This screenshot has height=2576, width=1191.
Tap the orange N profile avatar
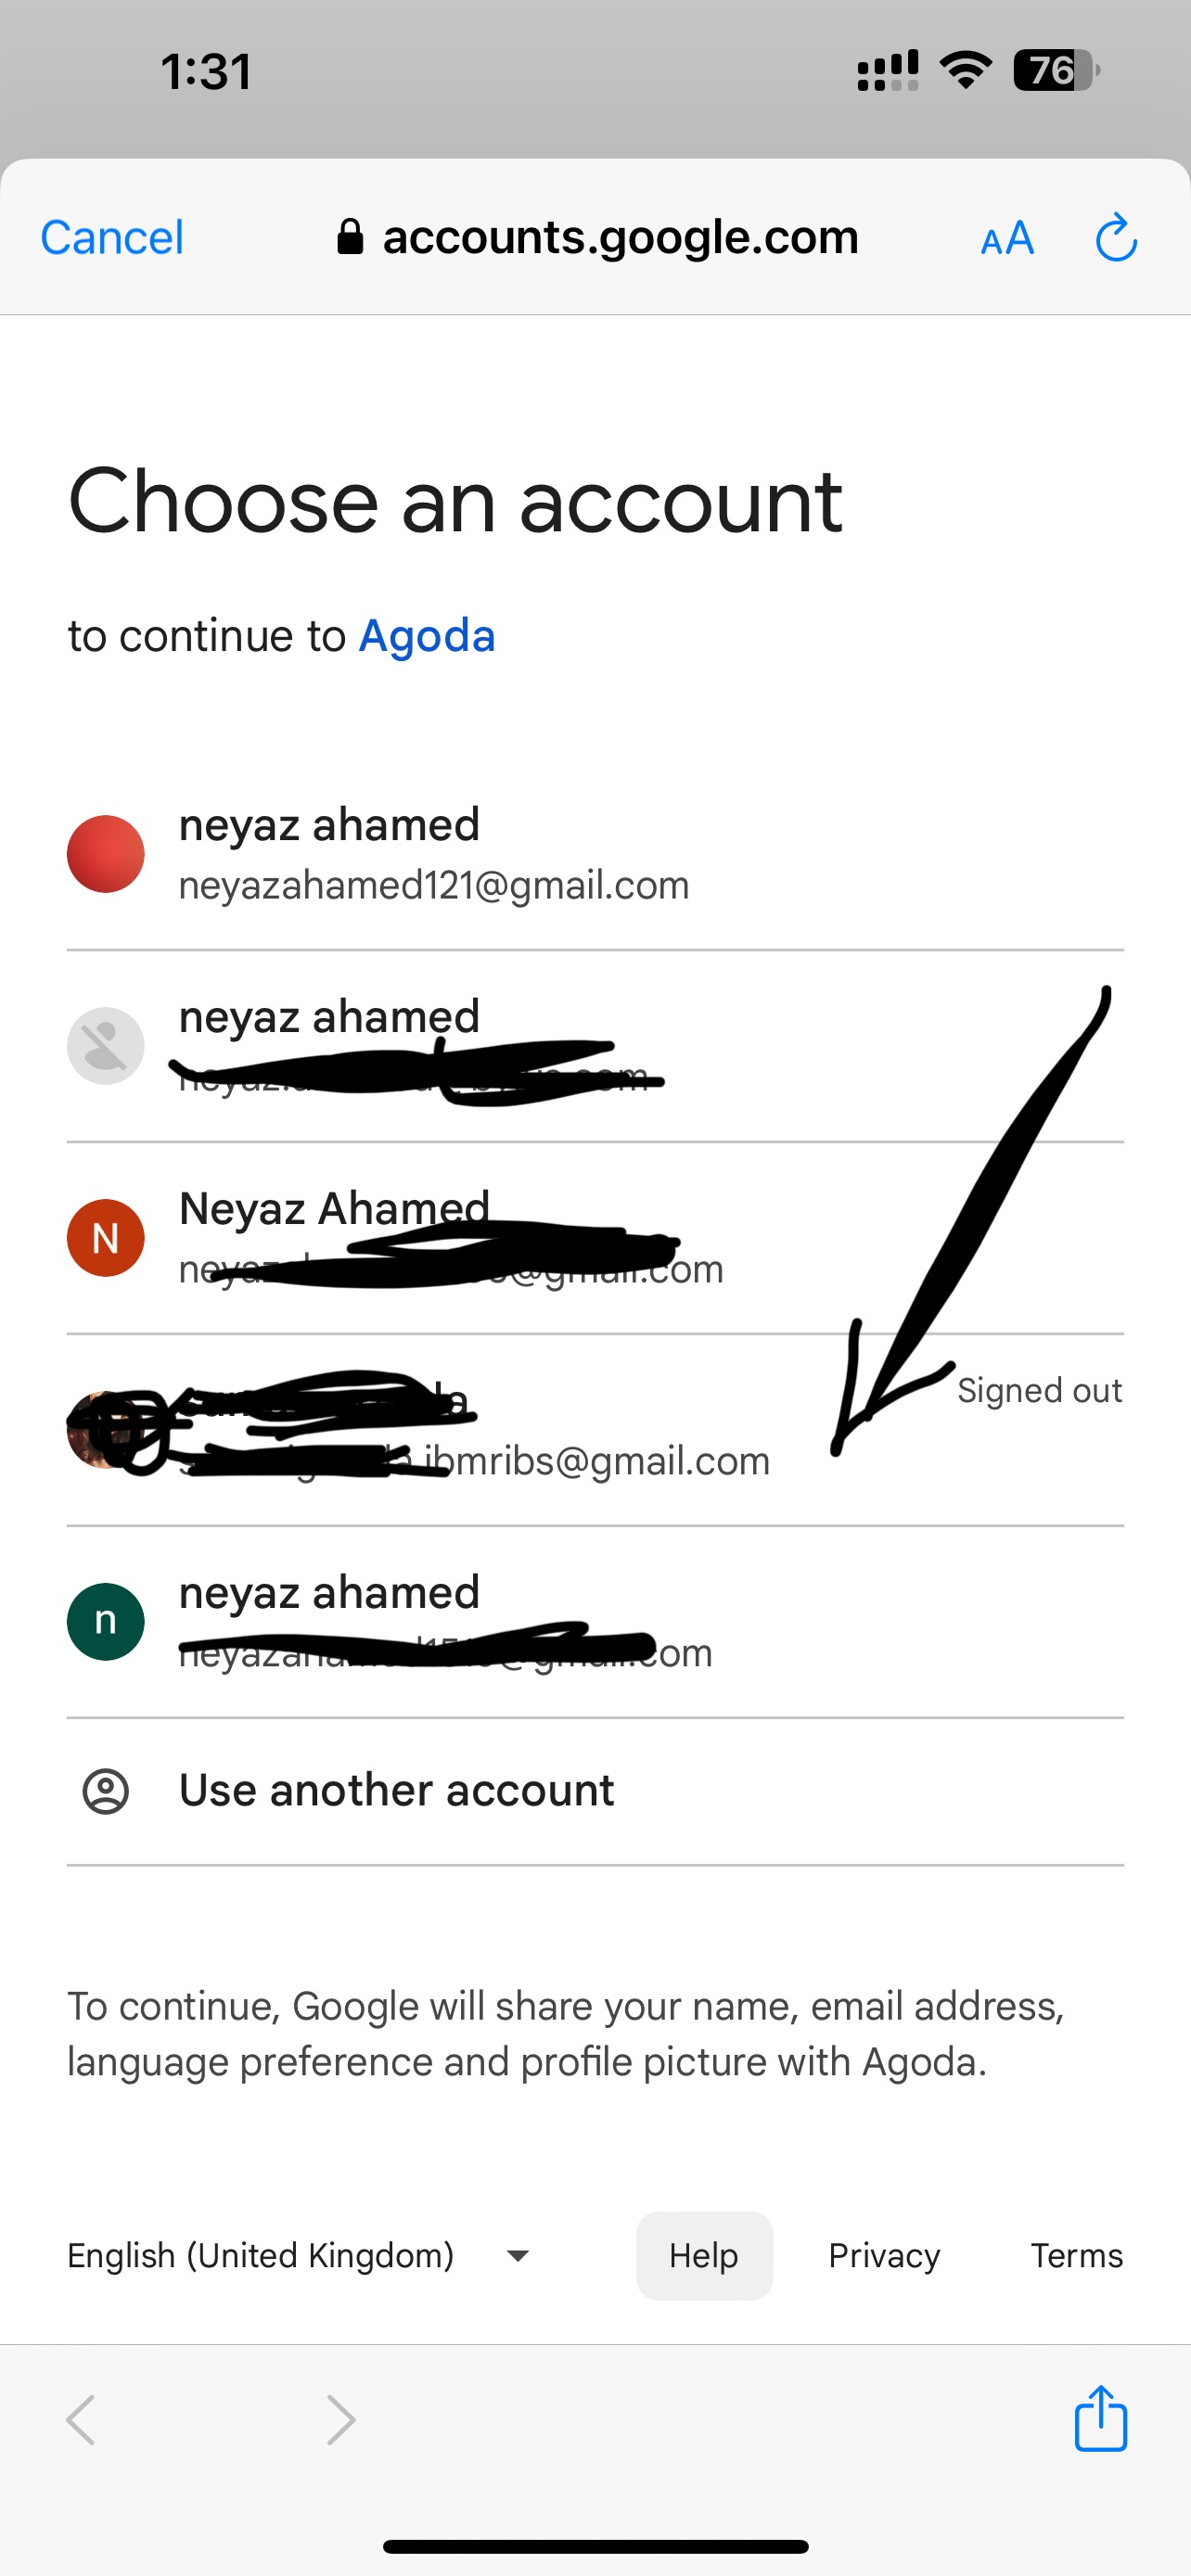coord(105,1238)
